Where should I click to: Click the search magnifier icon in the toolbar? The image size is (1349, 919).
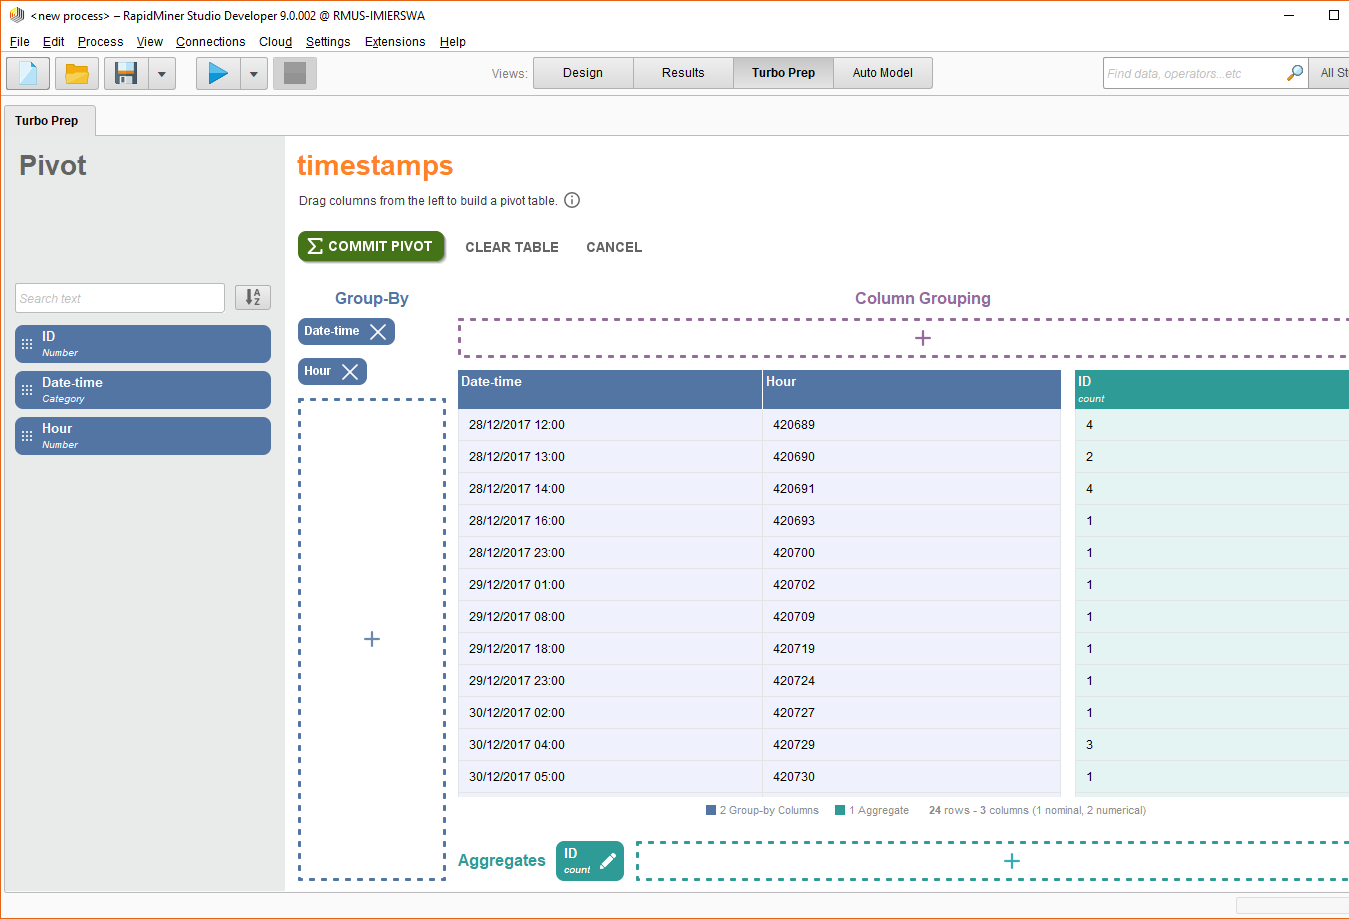(x=1295, y=73)
